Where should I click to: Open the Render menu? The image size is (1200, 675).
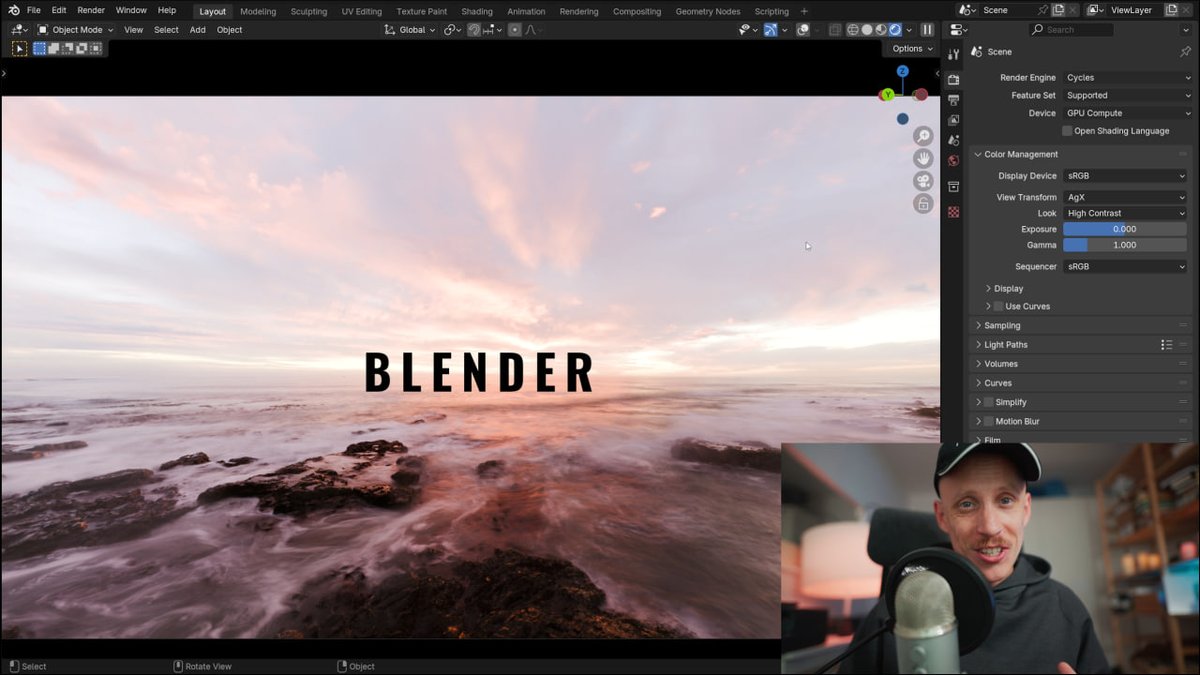[x=91, y=11]
